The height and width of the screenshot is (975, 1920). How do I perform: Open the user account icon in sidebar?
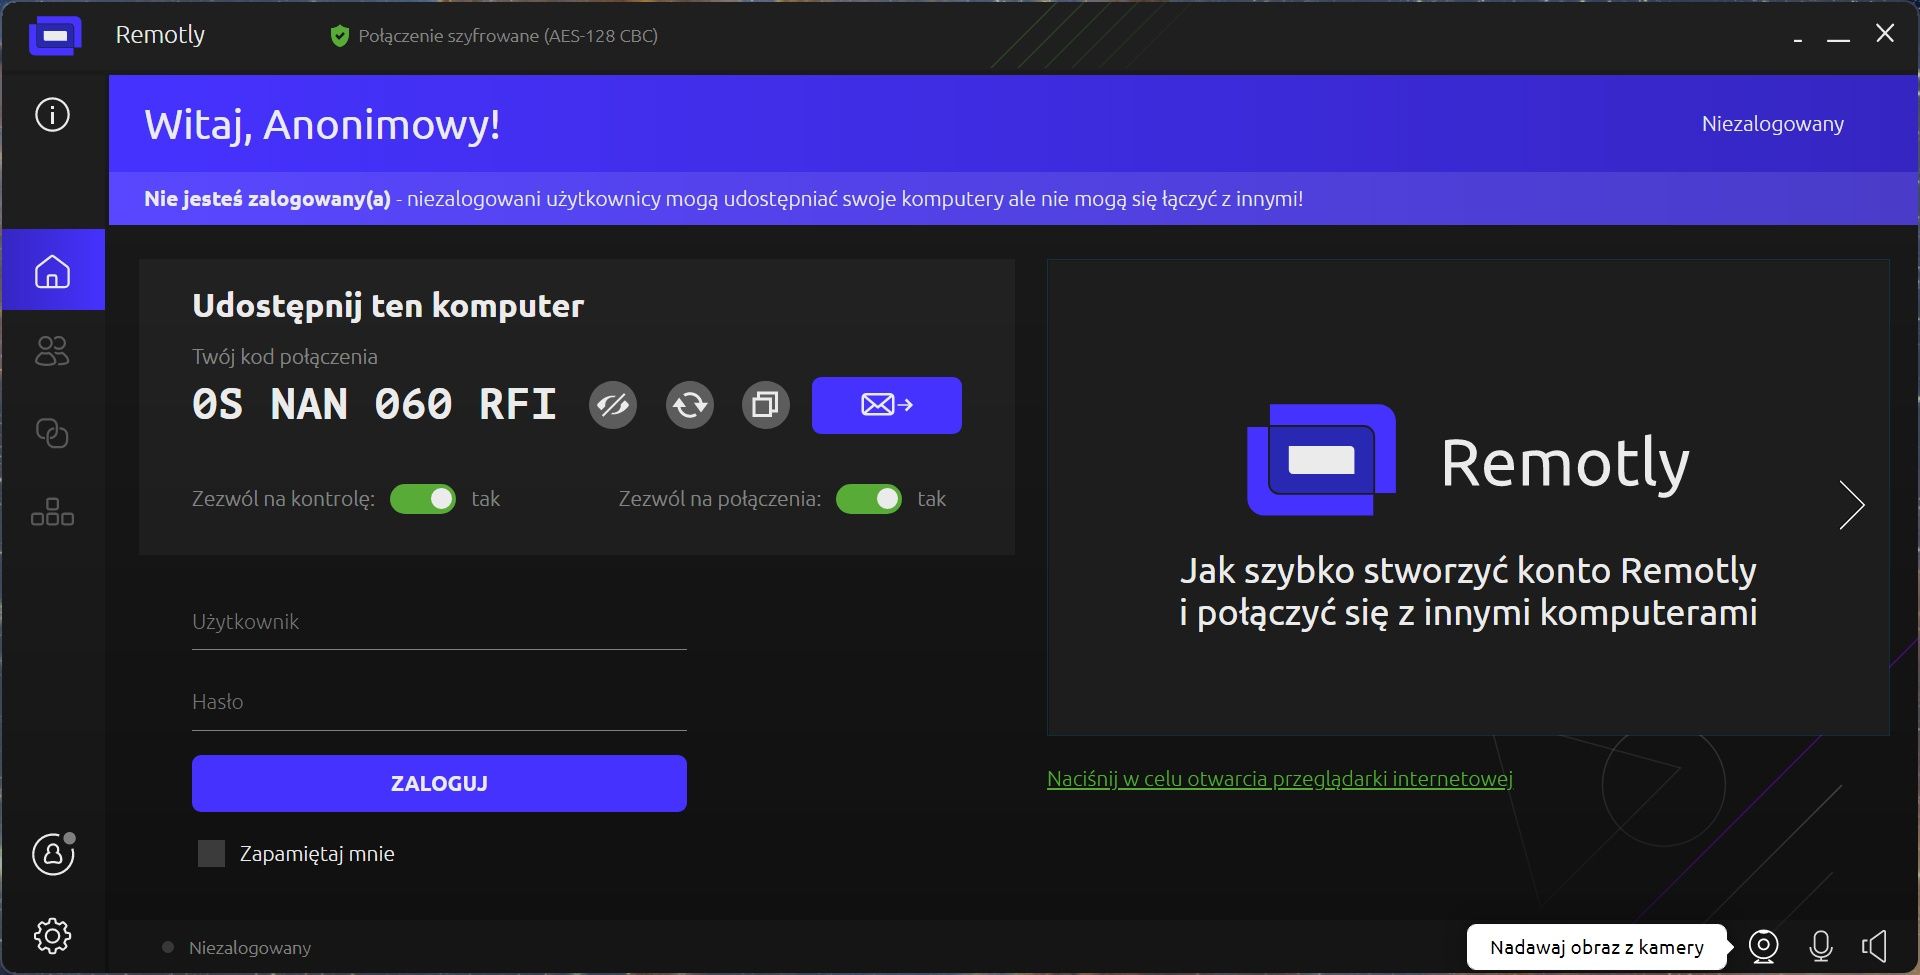point(53,854)
